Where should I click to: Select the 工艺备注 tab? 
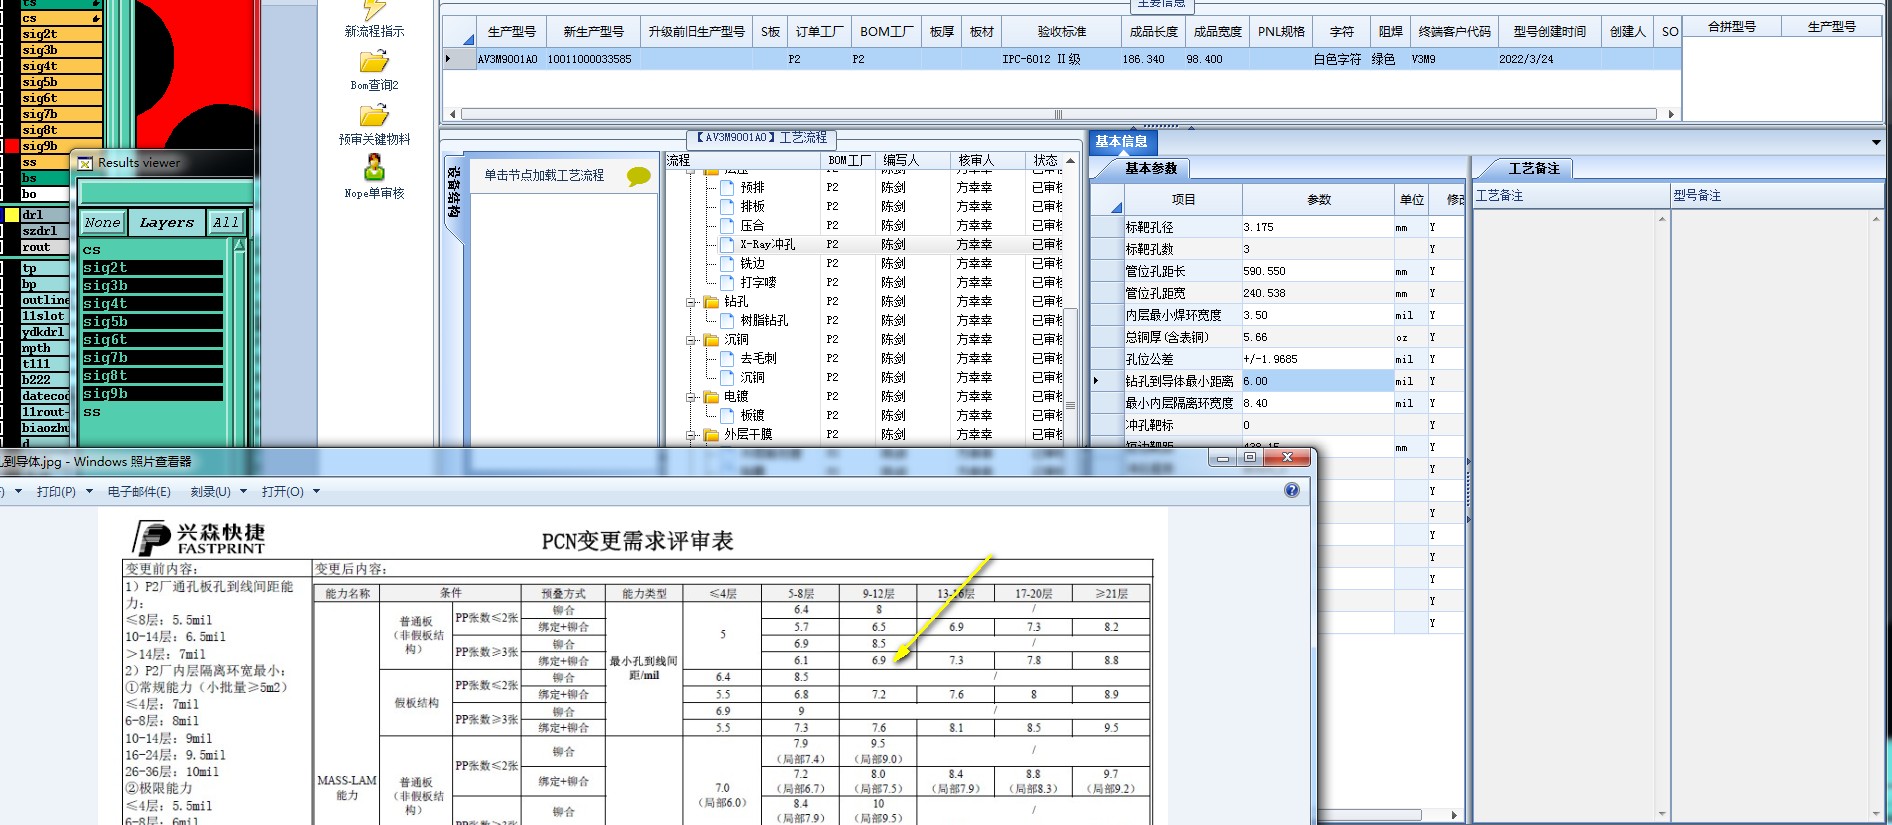click(1533, 168)
